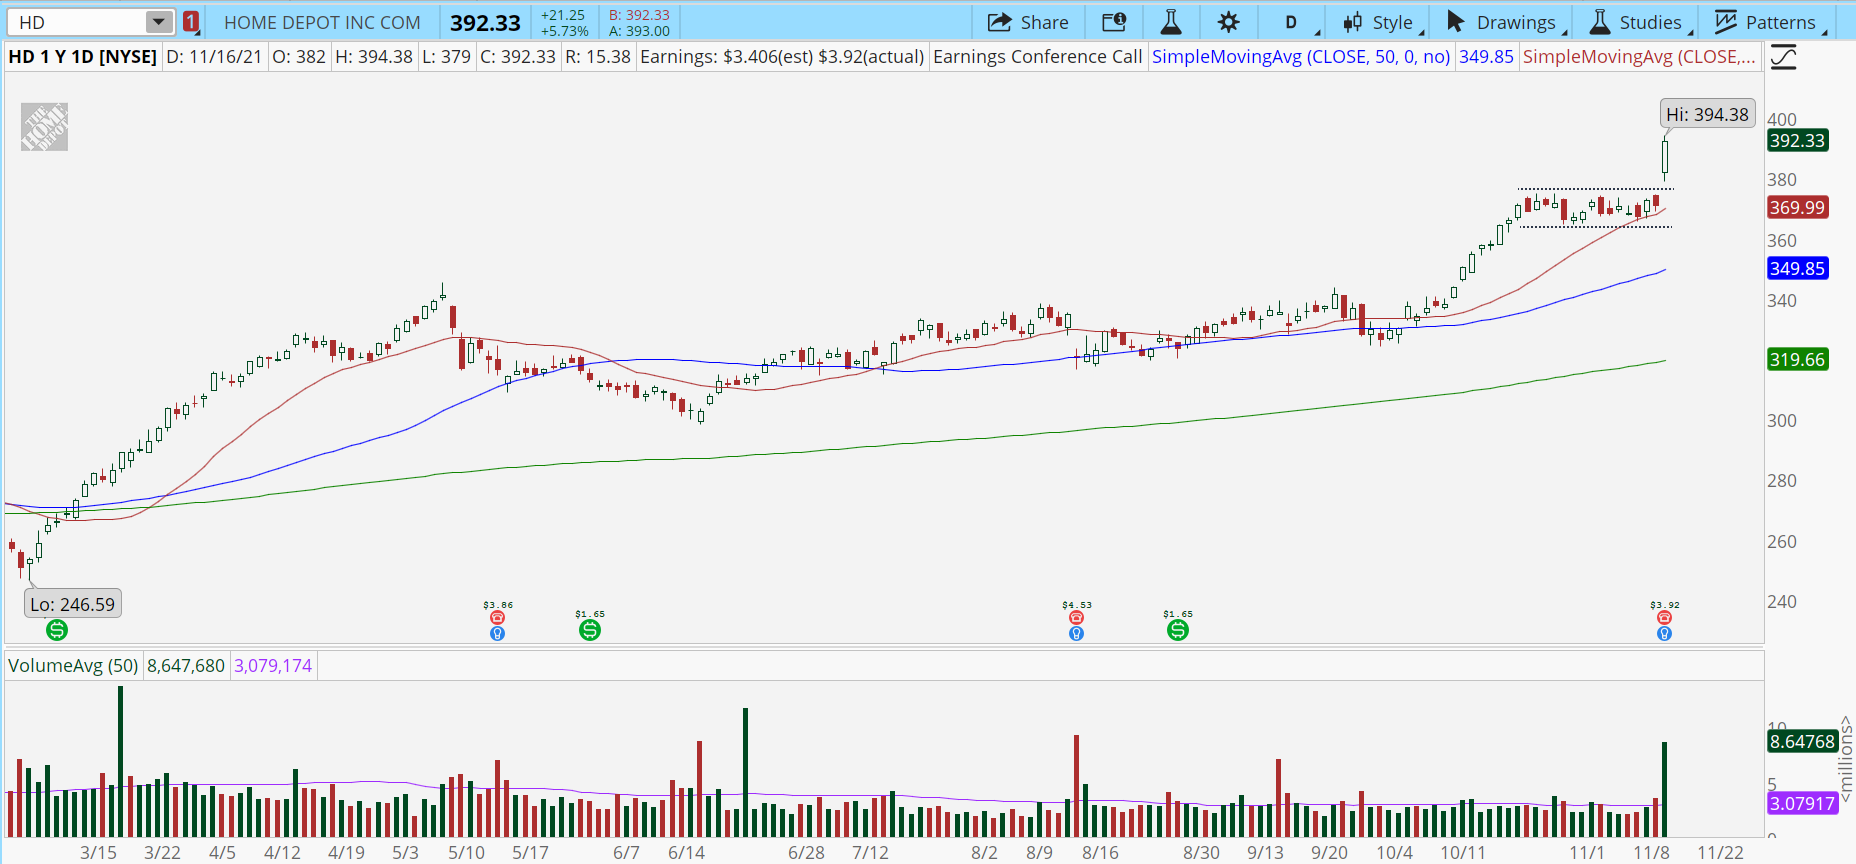
Task: Click the HD 1 Y 1D [NYSE] chart title
Action: (x=82, y=57)
